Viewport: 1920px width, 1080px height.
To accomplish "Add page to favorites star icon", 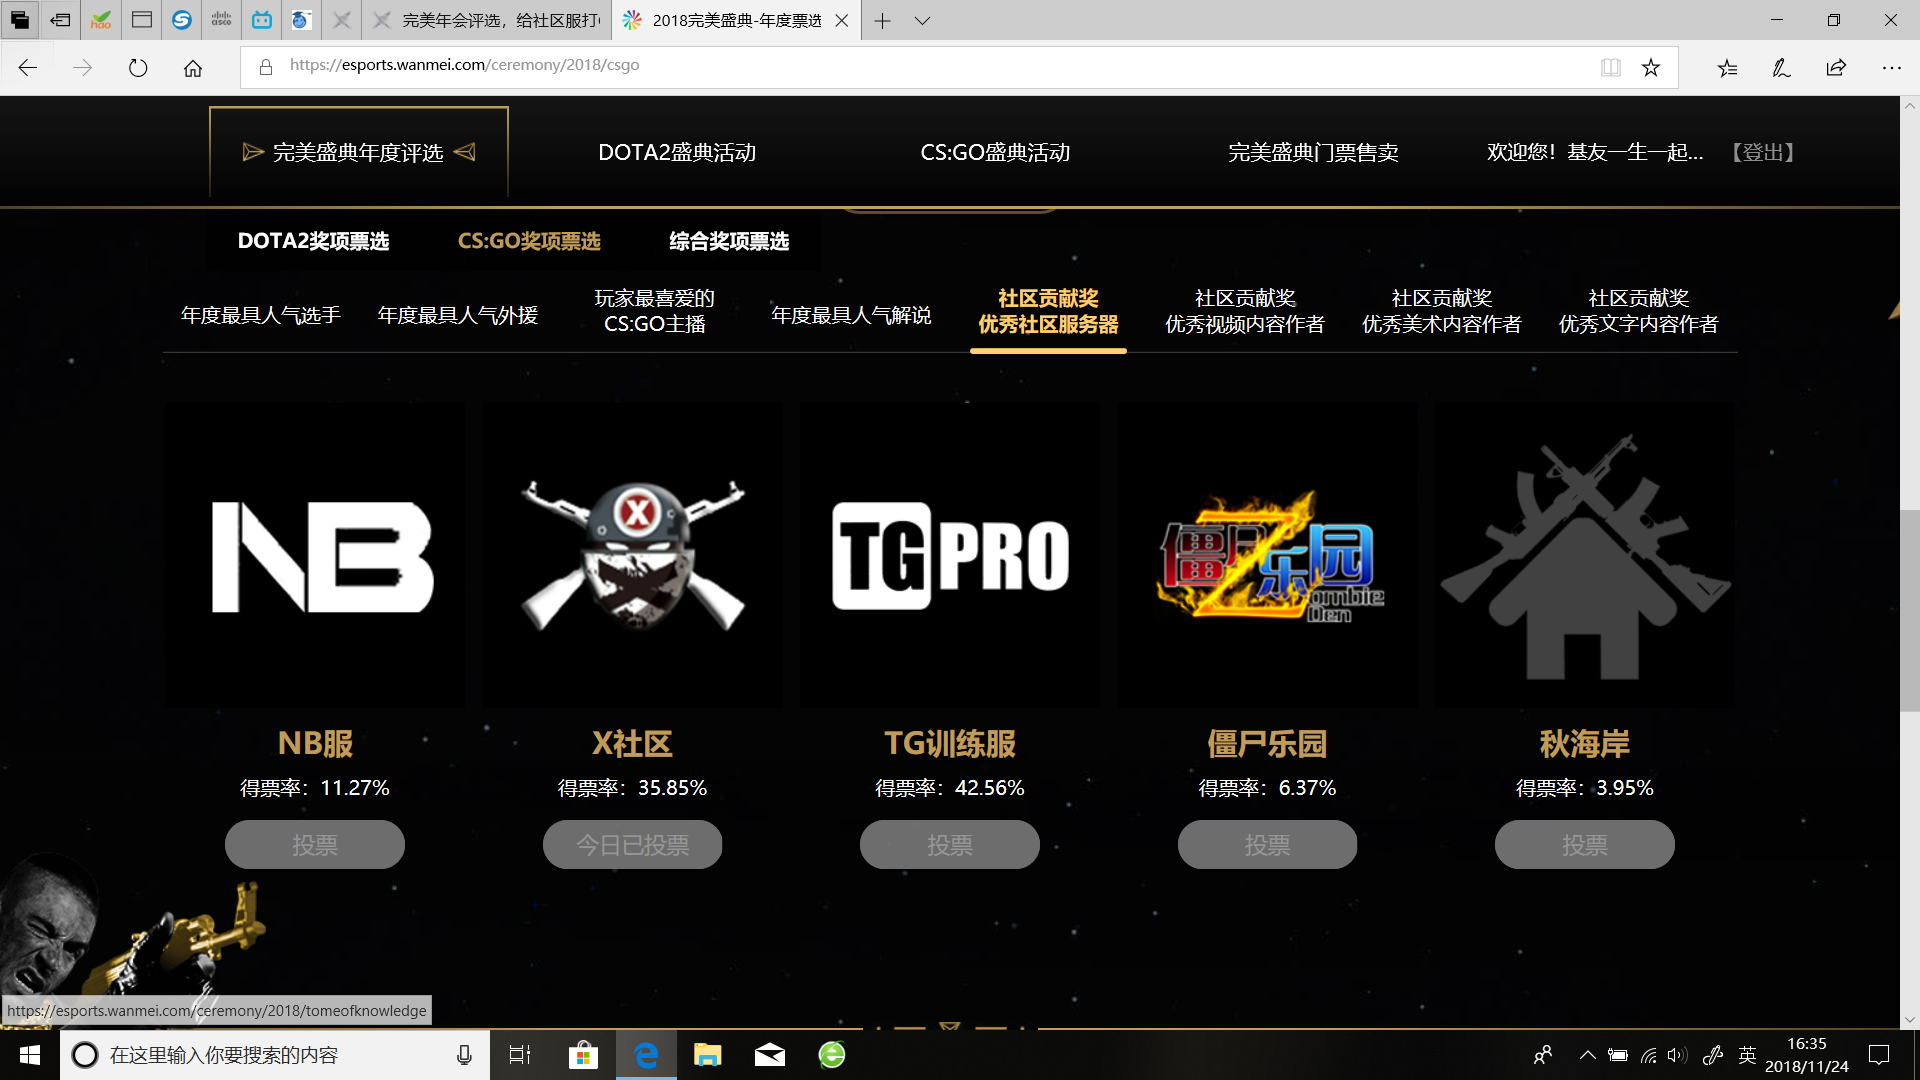I will pos(1651,68).
